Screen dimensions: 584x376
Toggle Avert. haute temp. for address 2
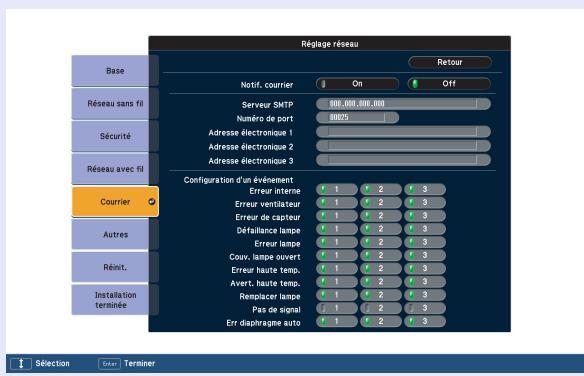381,282
